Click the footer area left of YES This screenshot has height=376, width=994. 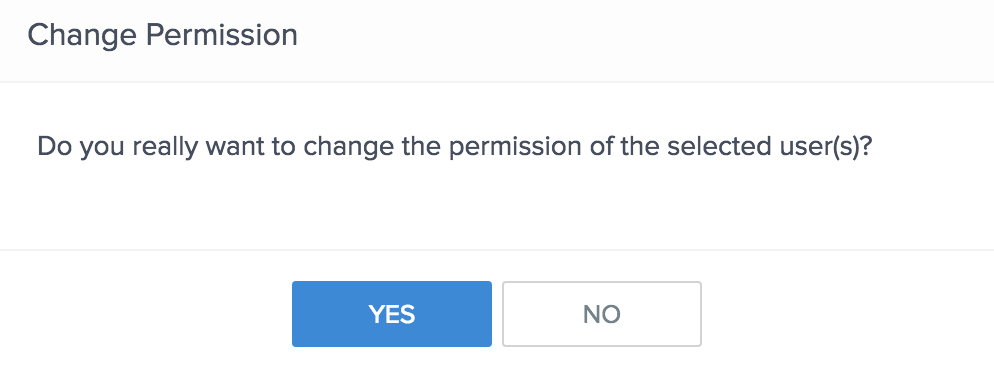coord(146,314)
